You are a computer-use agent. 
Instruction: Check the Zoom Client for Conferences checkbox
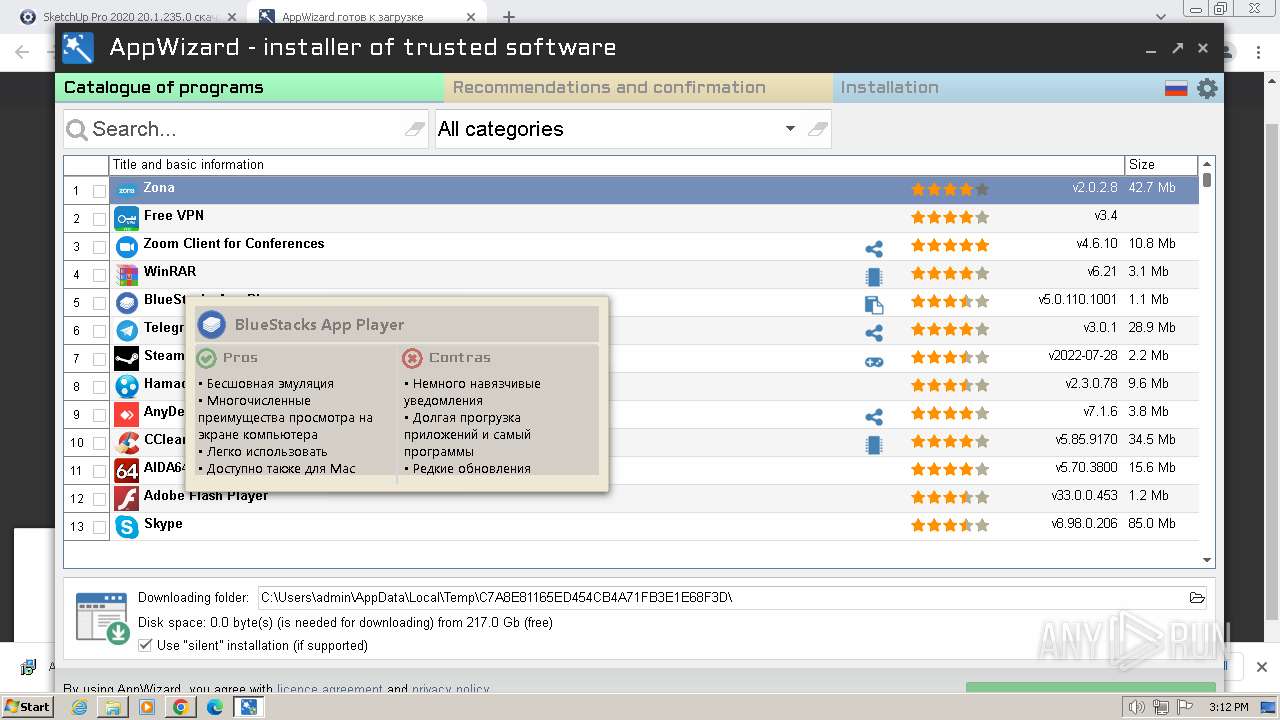pyautogui.click(x=99, y=247)
